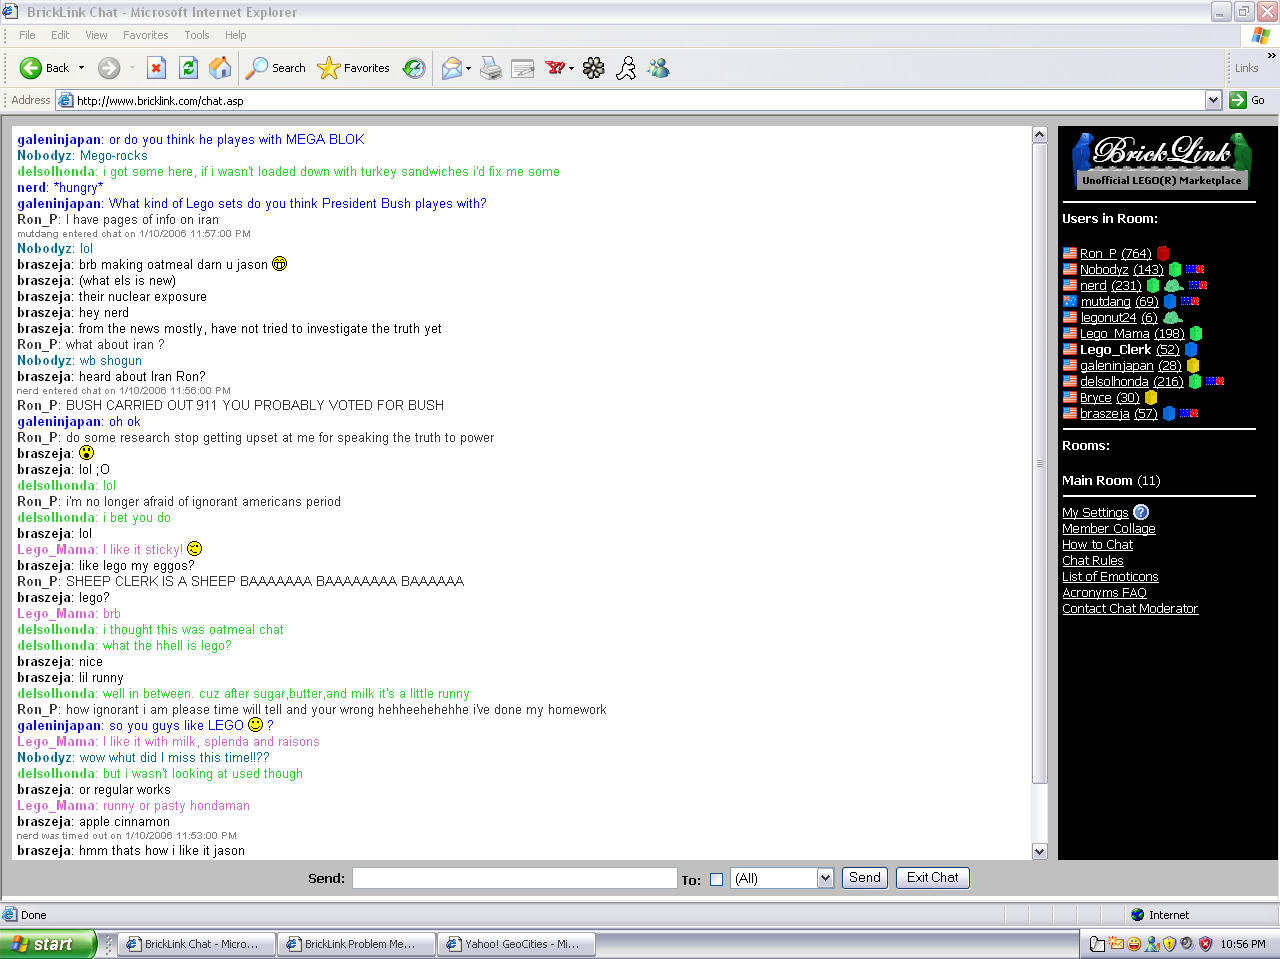This screenshot has width=1280, height=959.
Task: Expand the Address bar history dropdown
Action: pyautogui.click(x=1213, y=100)
